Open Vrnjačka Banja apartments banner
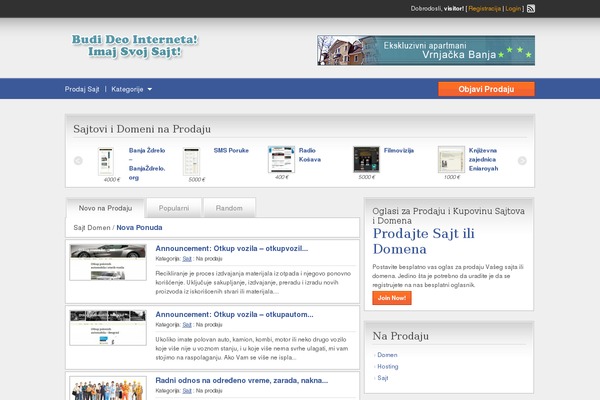 426,51
